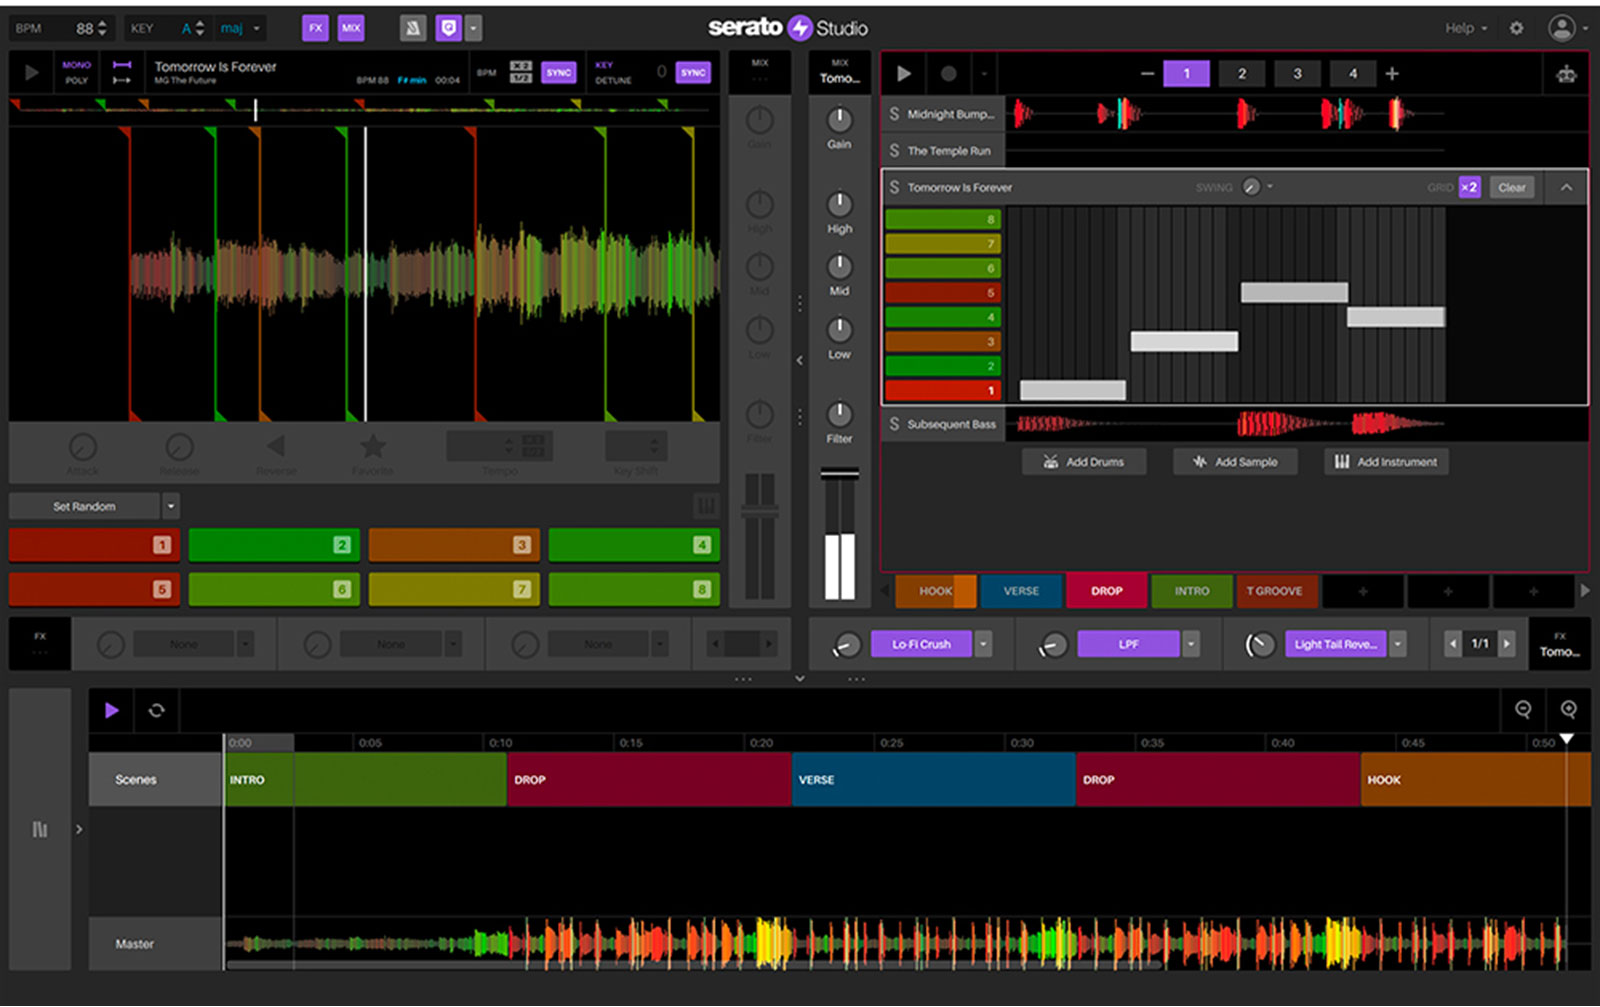The image size is (1600, 1007).
Task: Click the Favorite star icon
Action: point(373,446)
